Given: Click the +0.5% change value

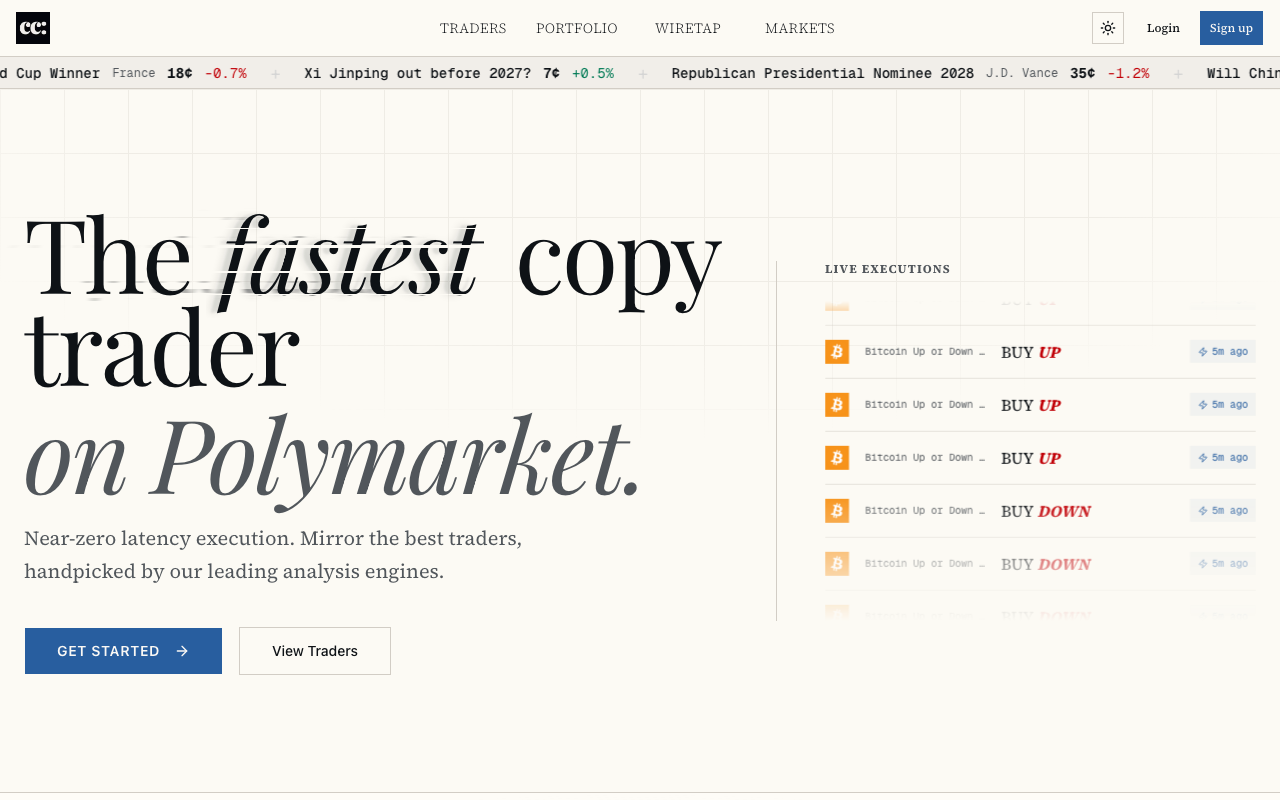Looking at the screenshot, I should [593, 73].
